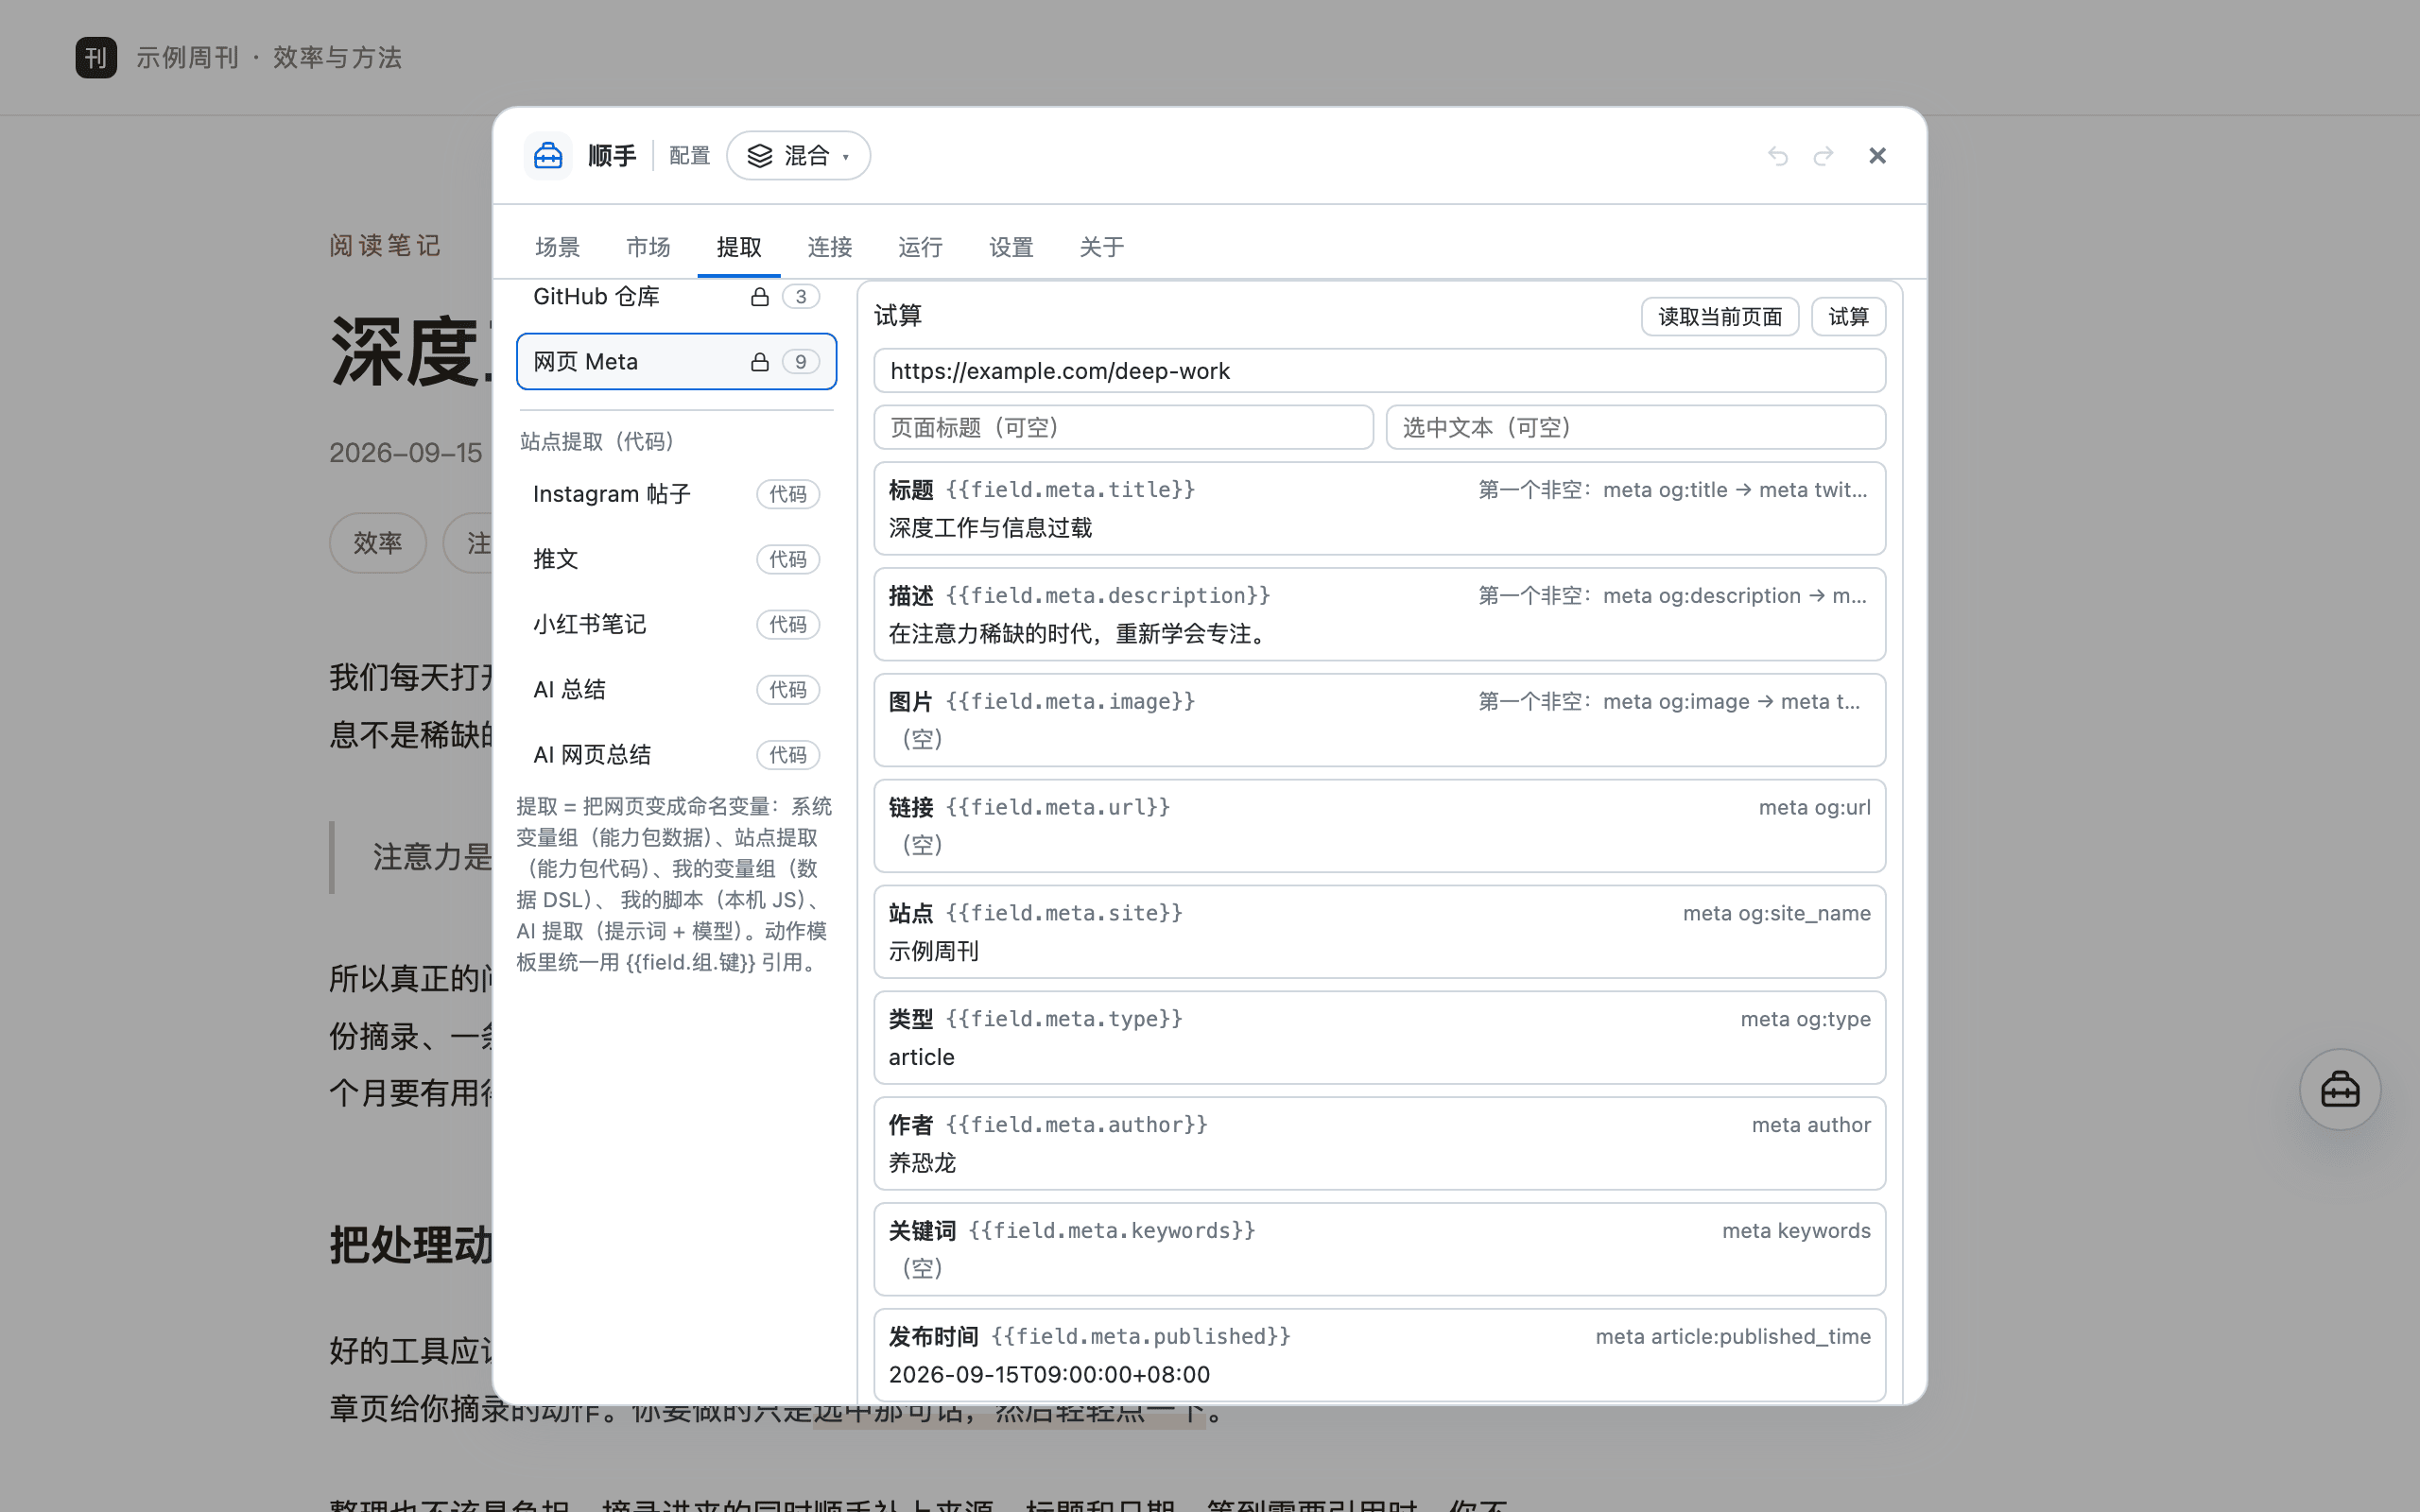The image size is (2420, 1512).
Task: Click the 发布时间 field.meta.published card
Action: pos(1379,1356)
